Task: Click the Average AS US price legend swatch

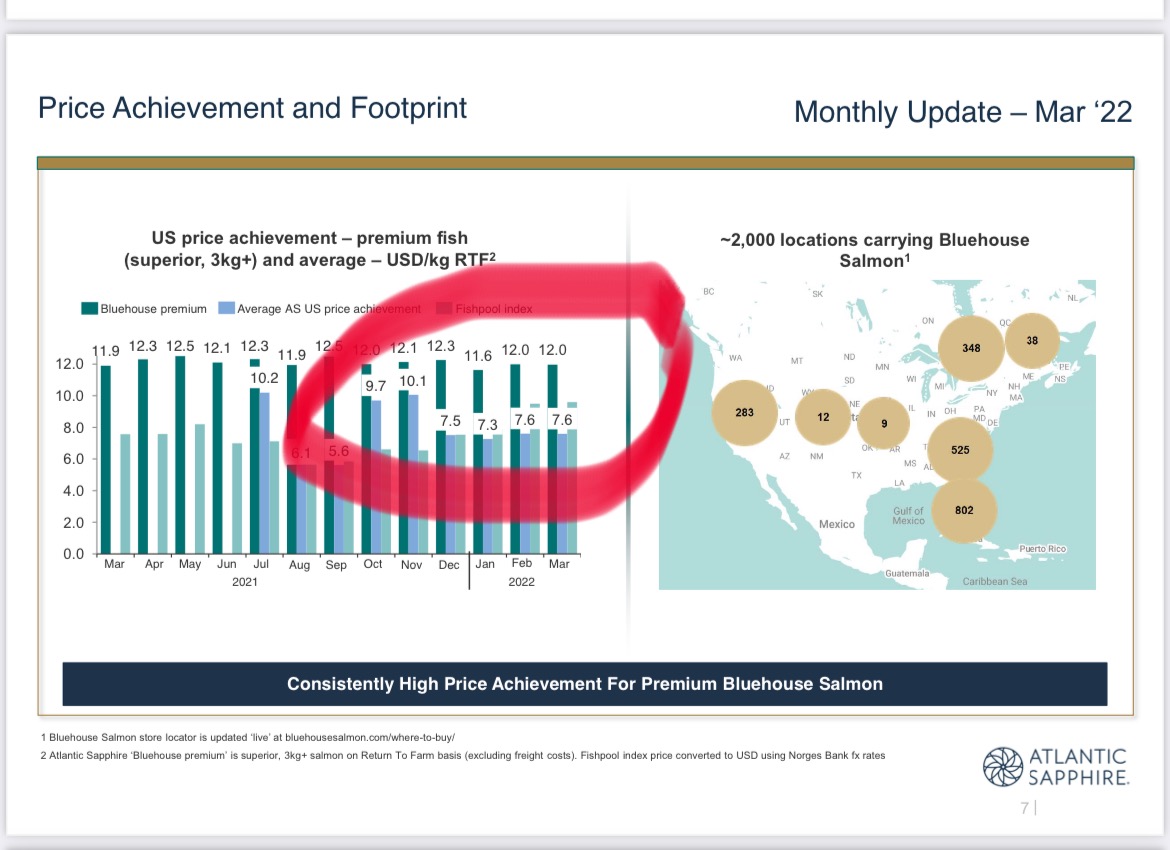Action: tap(226, 308)
